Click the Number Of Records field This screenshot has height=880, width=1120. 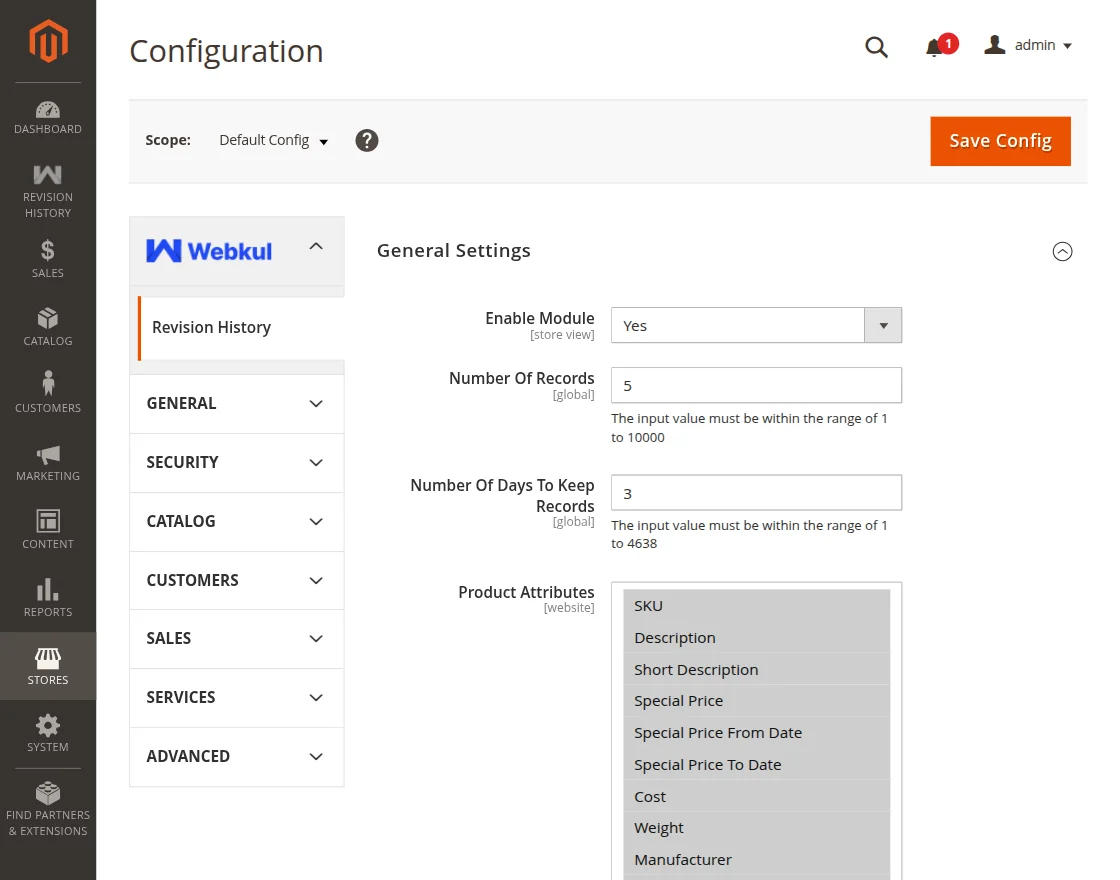tap(756, 385)
